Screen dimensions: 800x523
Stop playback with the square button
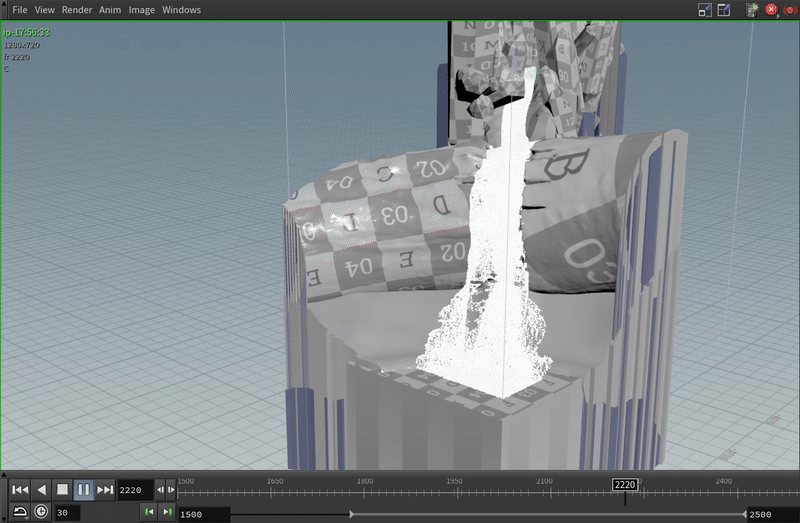click(x=62, y=490)
